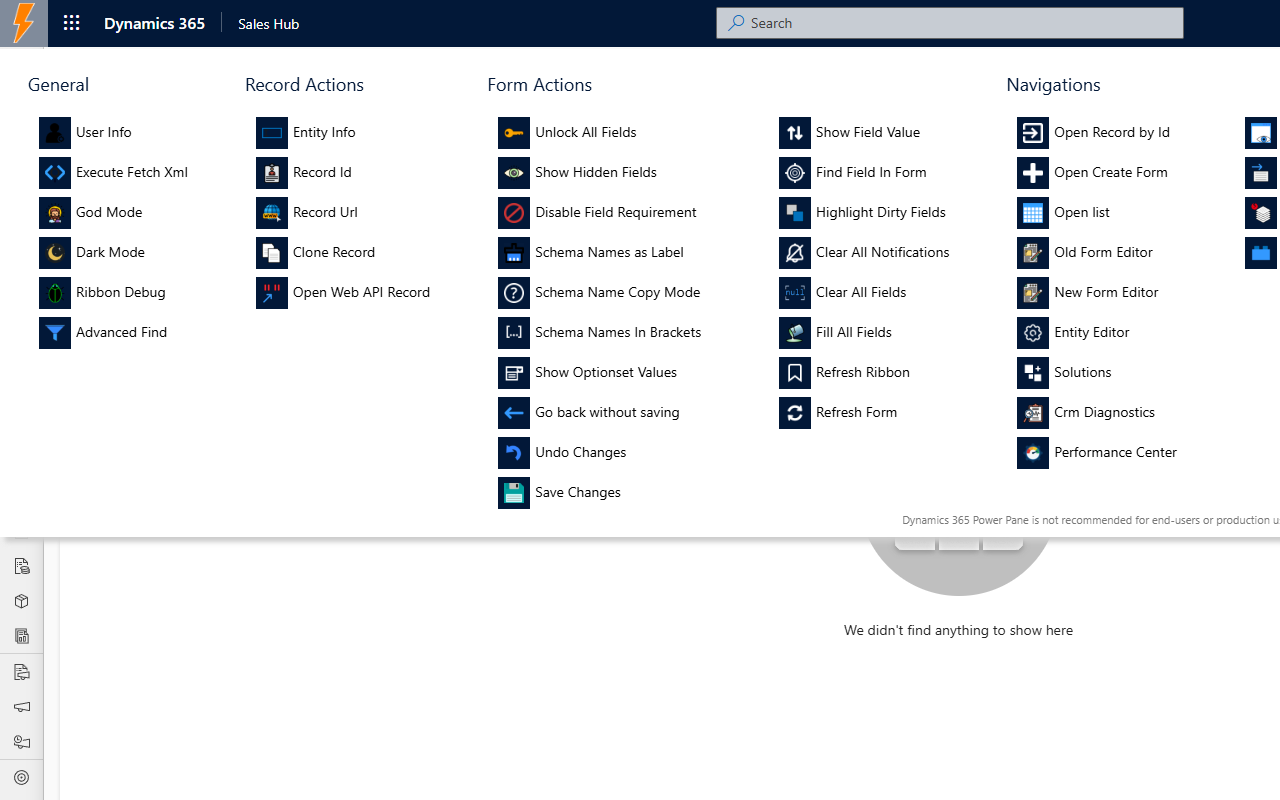
Task: Show Hidden Fields
Action: 595,172
